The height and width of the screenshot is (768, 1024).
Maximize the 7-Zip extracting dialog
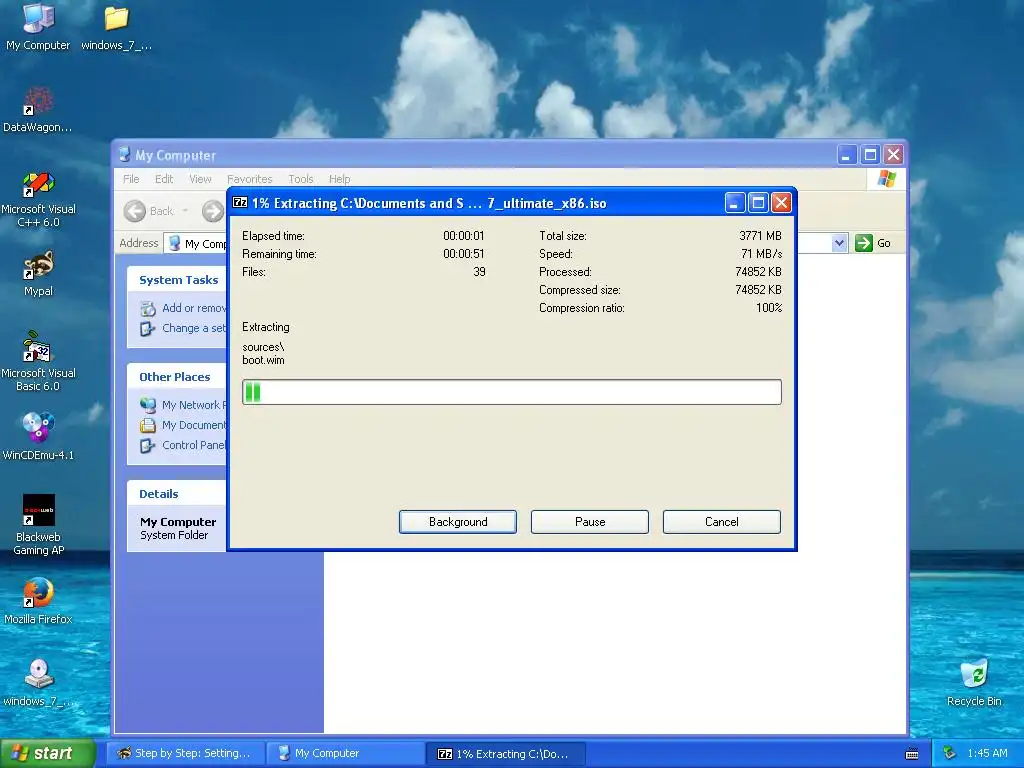click(758, 202)
